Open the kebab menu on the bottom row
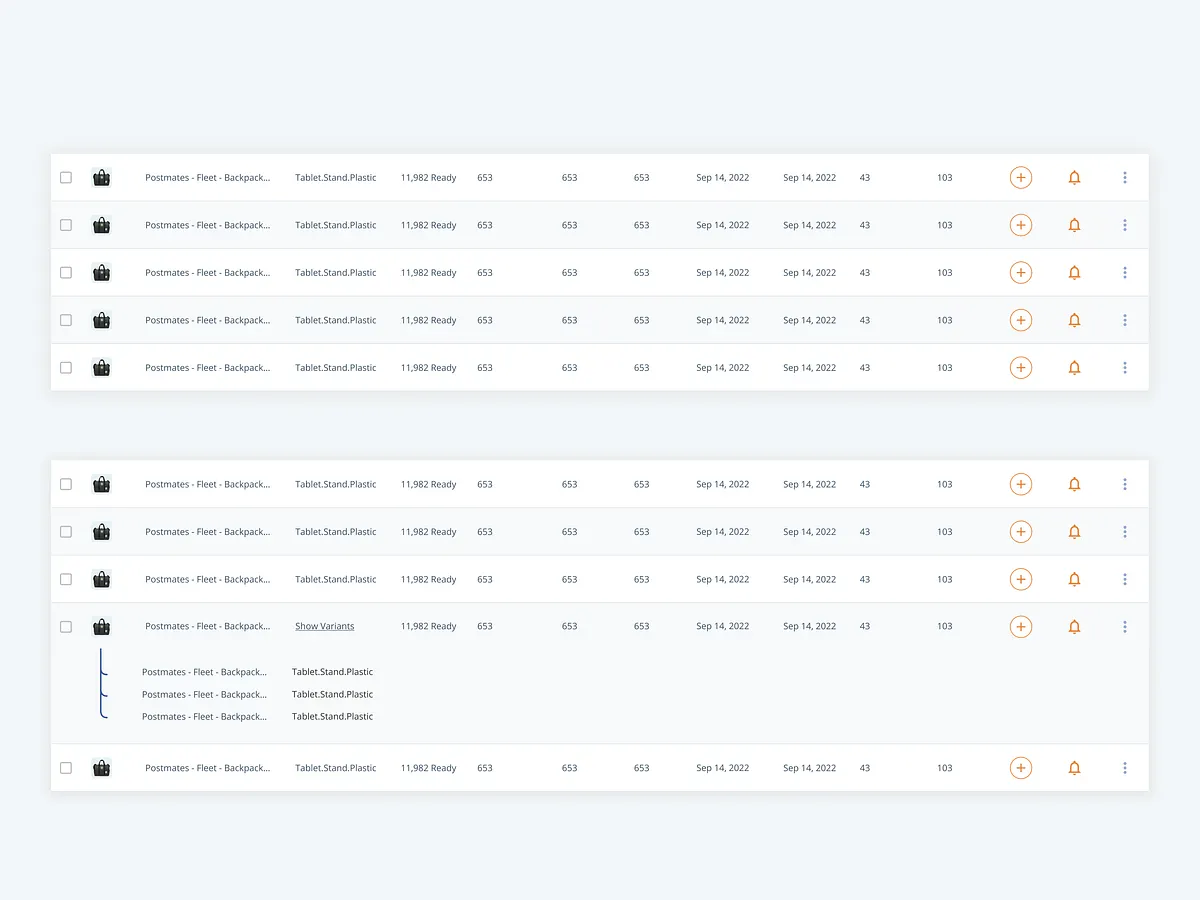1200x900 pixels. click(x=1125, y=767)
